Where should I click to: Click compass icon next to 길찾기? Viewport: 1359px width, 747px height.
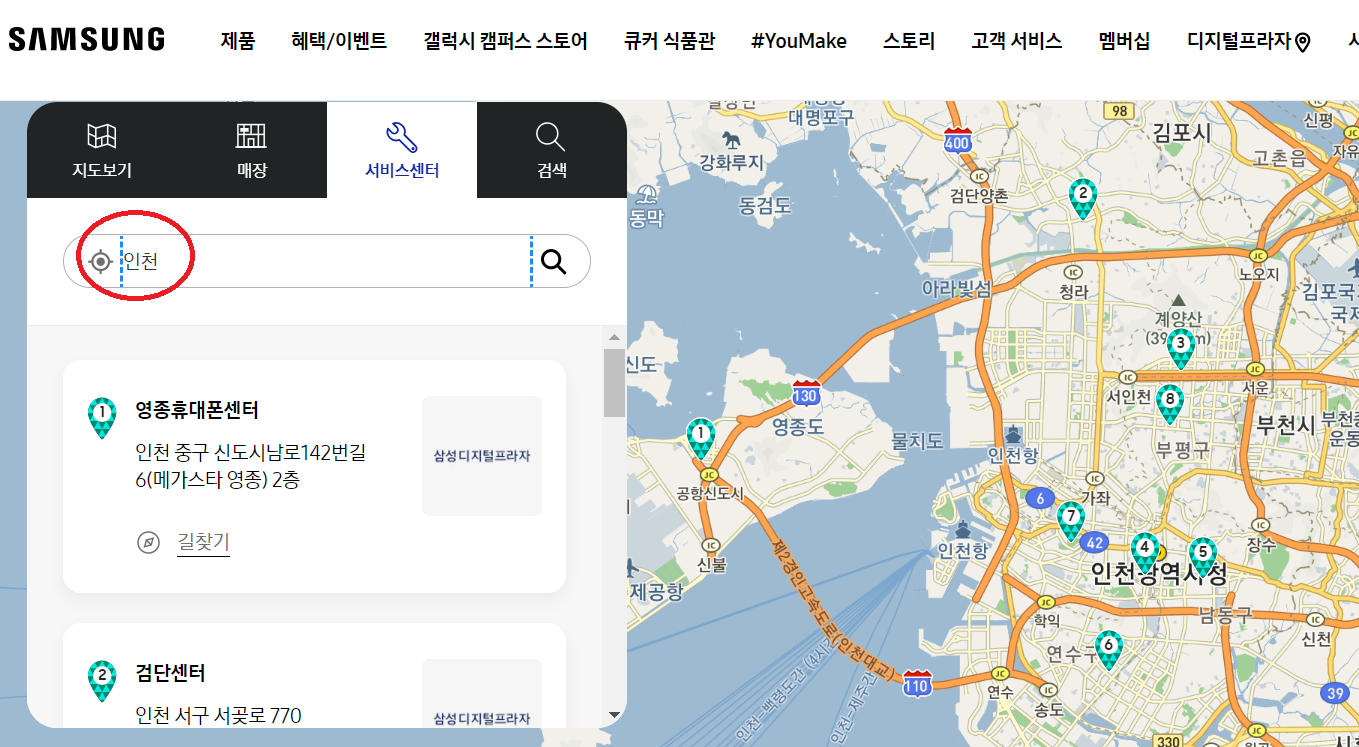pyautogui.click(x=148, y=543)
